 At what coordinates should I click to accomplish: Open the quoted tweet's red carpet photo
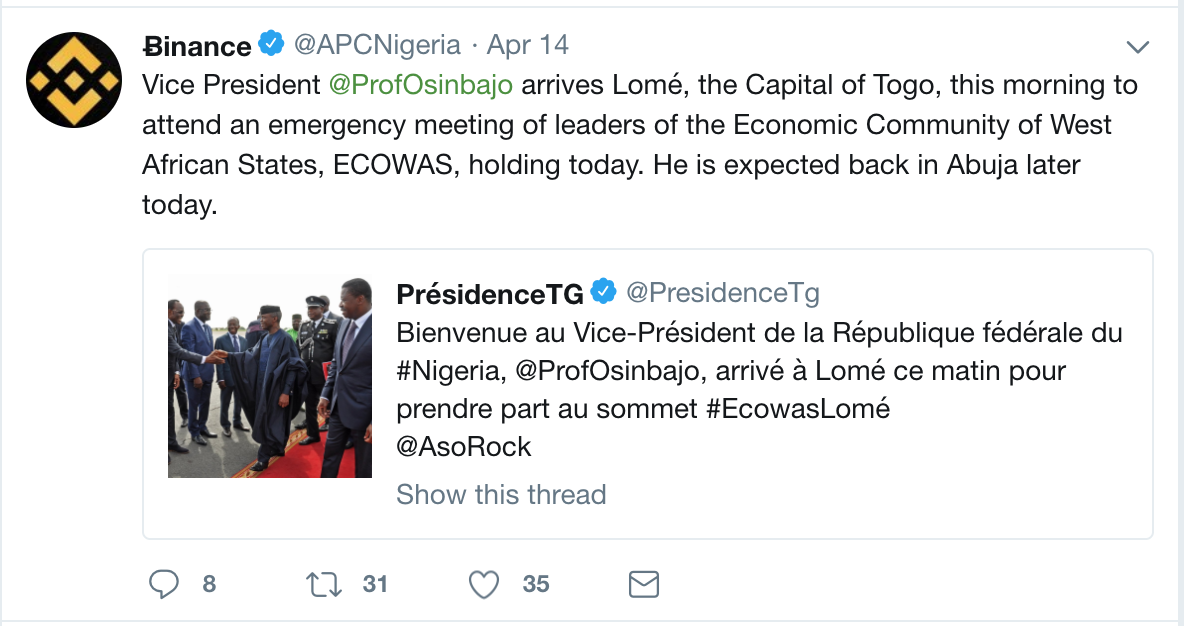[x=270, y=377]
